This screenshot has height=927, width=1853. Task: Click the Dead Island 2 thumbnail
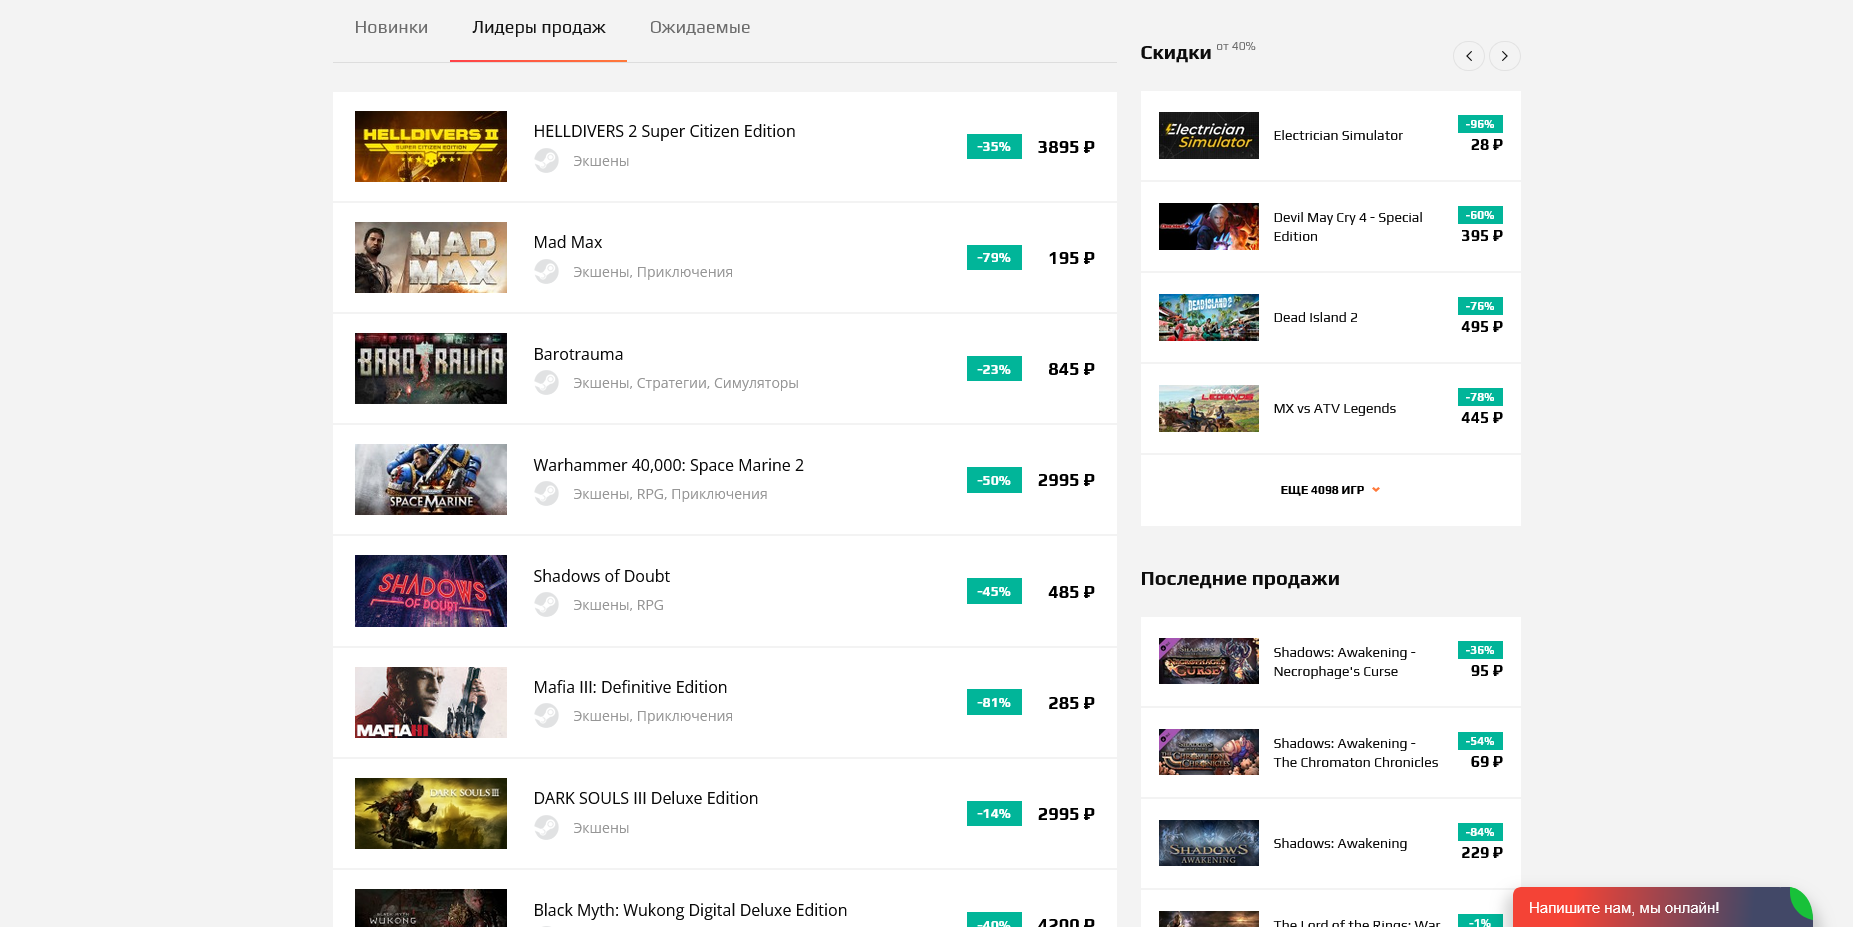pos(1209,317)
